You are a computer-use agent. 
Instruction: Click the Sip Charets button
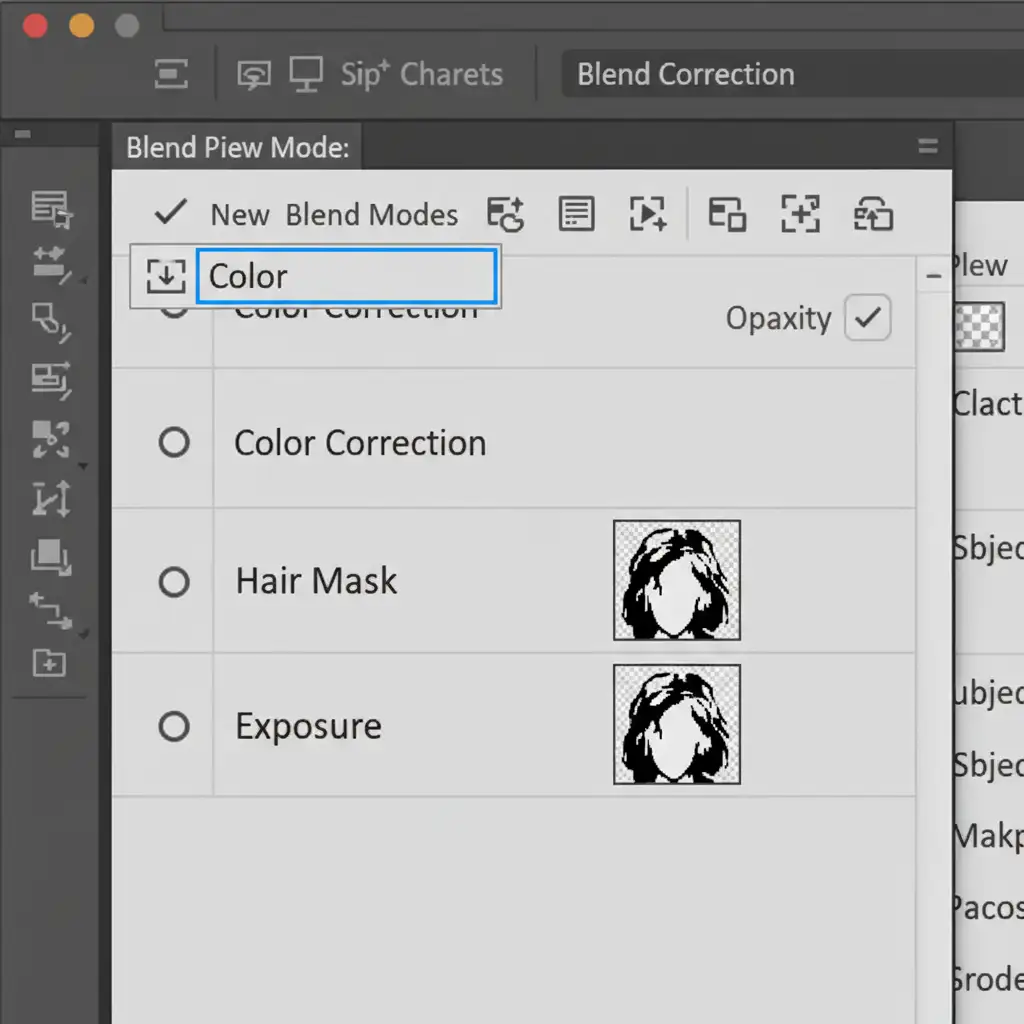click(421, 74)
